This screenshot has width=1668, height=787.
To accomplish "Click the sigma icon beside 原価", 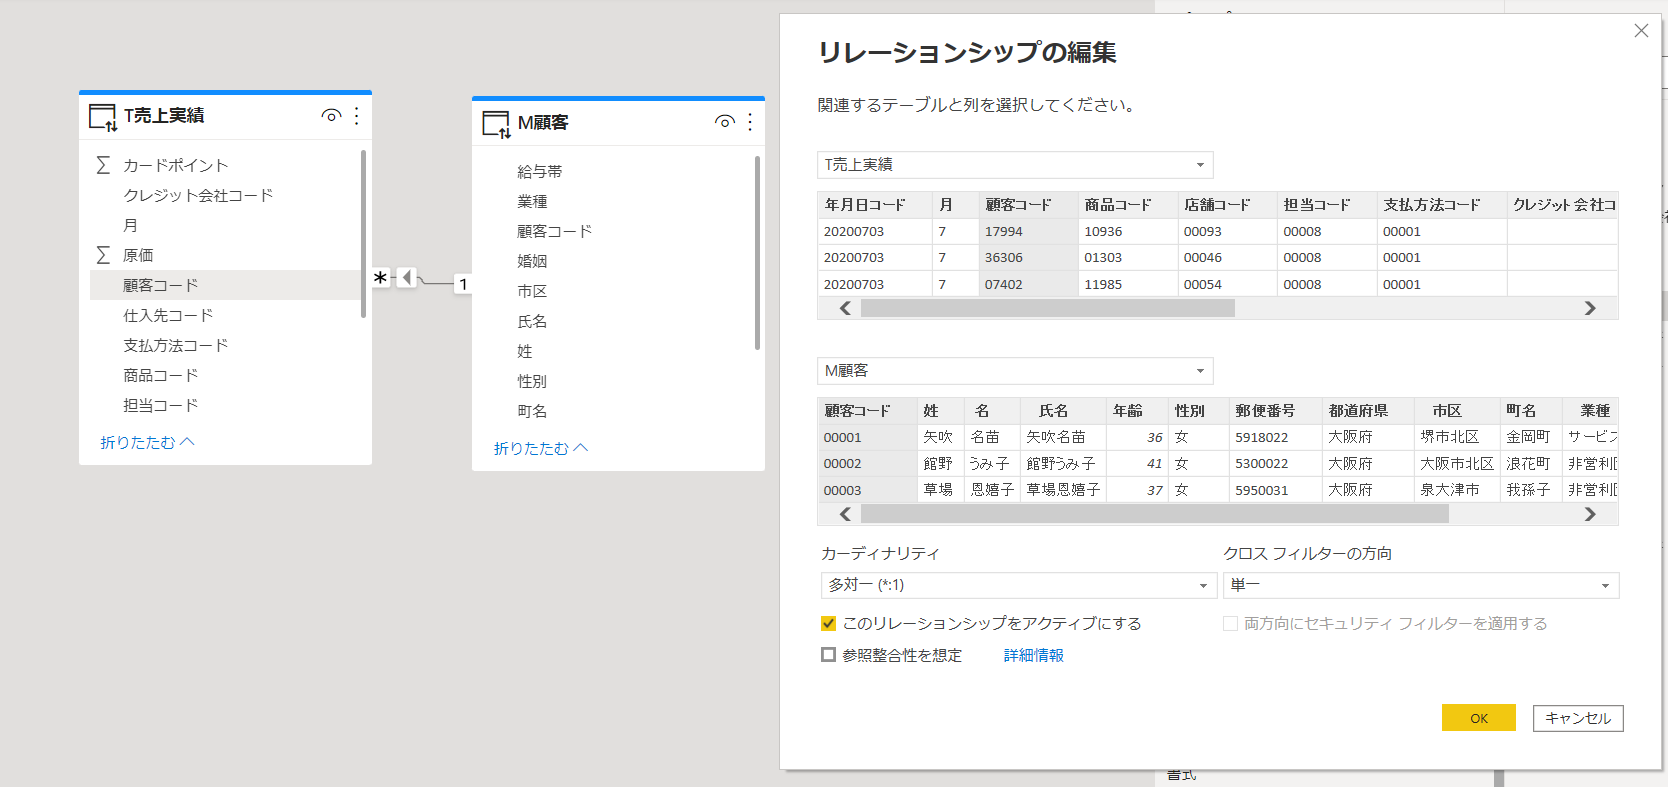I will (103, 255).
